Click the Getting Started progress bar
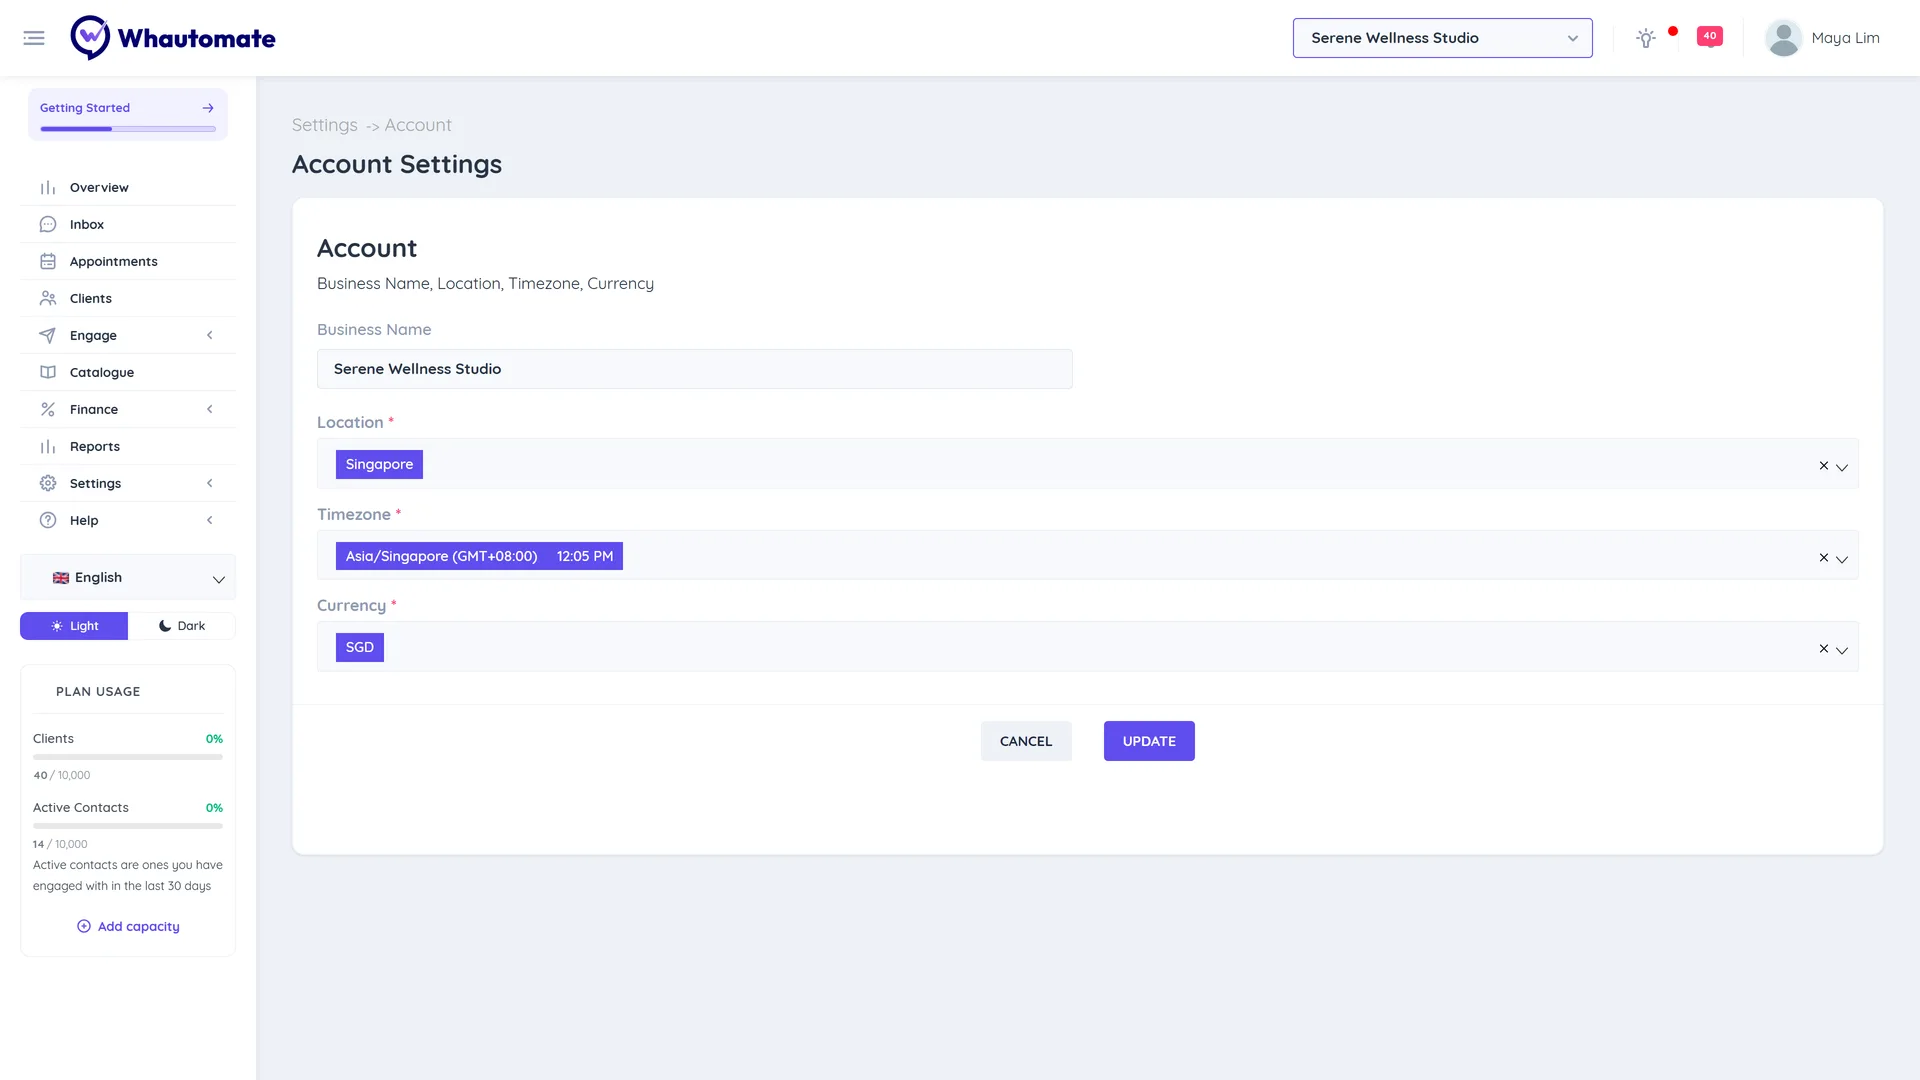The height and width of the screenshot is (1080, 1920). pos(128,129)
